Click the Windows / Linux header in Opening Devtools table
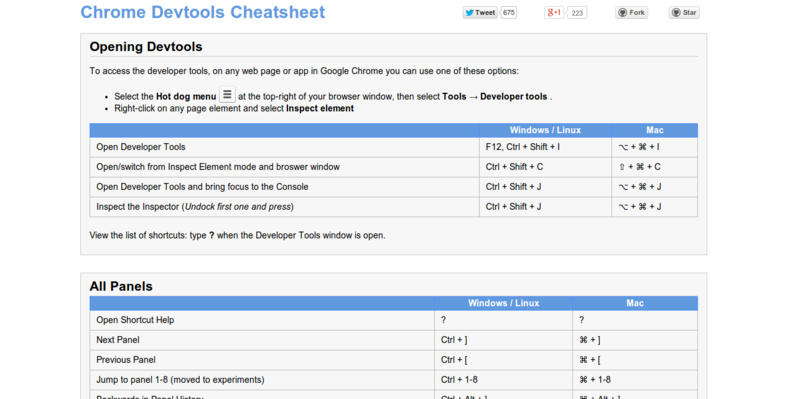800x399 pixels. tap(545, 130)
